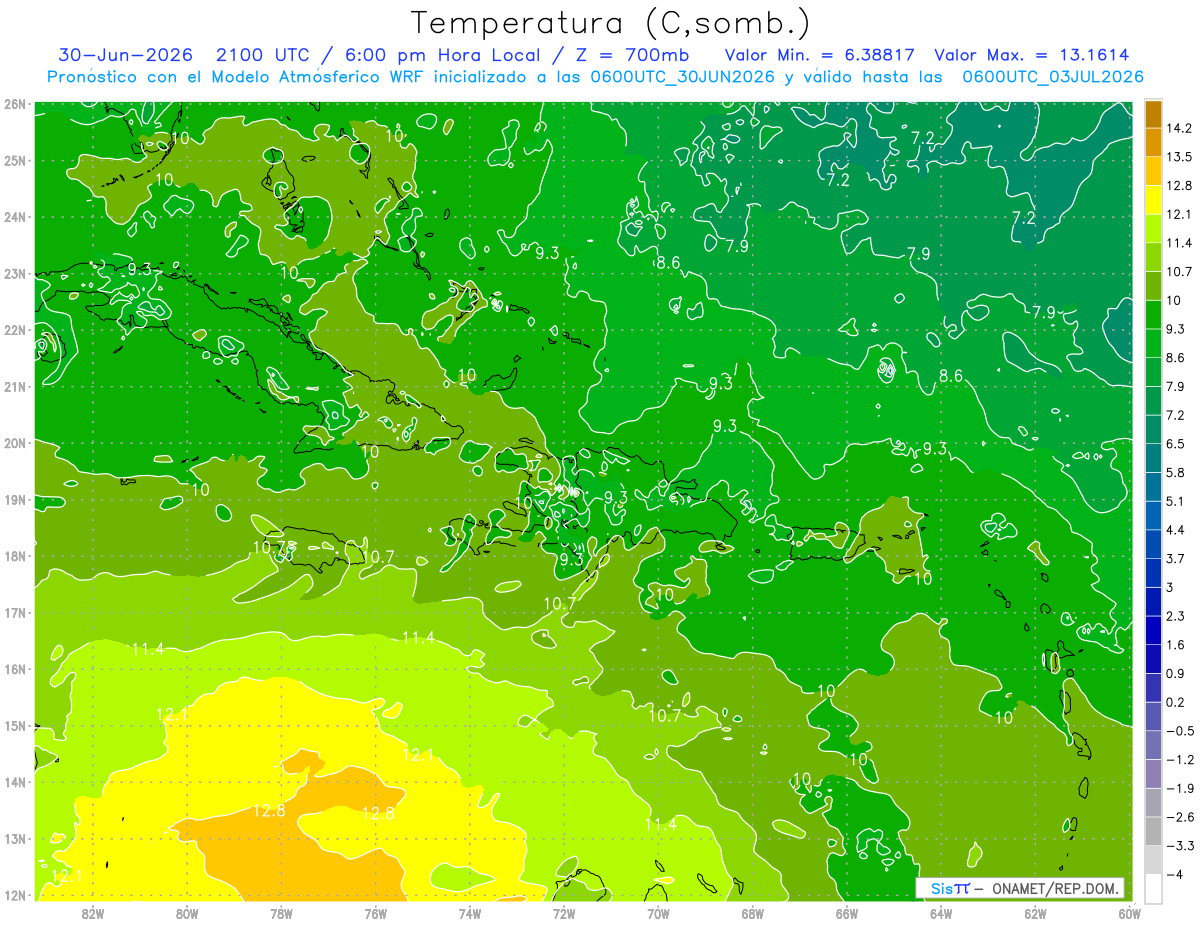The image size is (1200, 927).
Task: Click the '68W' longitude axis label
Action: click(x=753, y=913)
